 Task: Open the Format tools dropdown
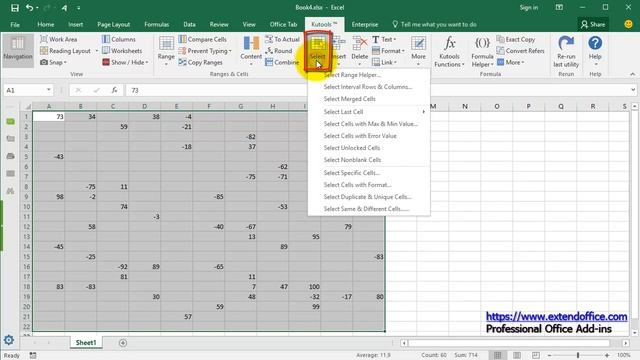[x=388, y=51]
